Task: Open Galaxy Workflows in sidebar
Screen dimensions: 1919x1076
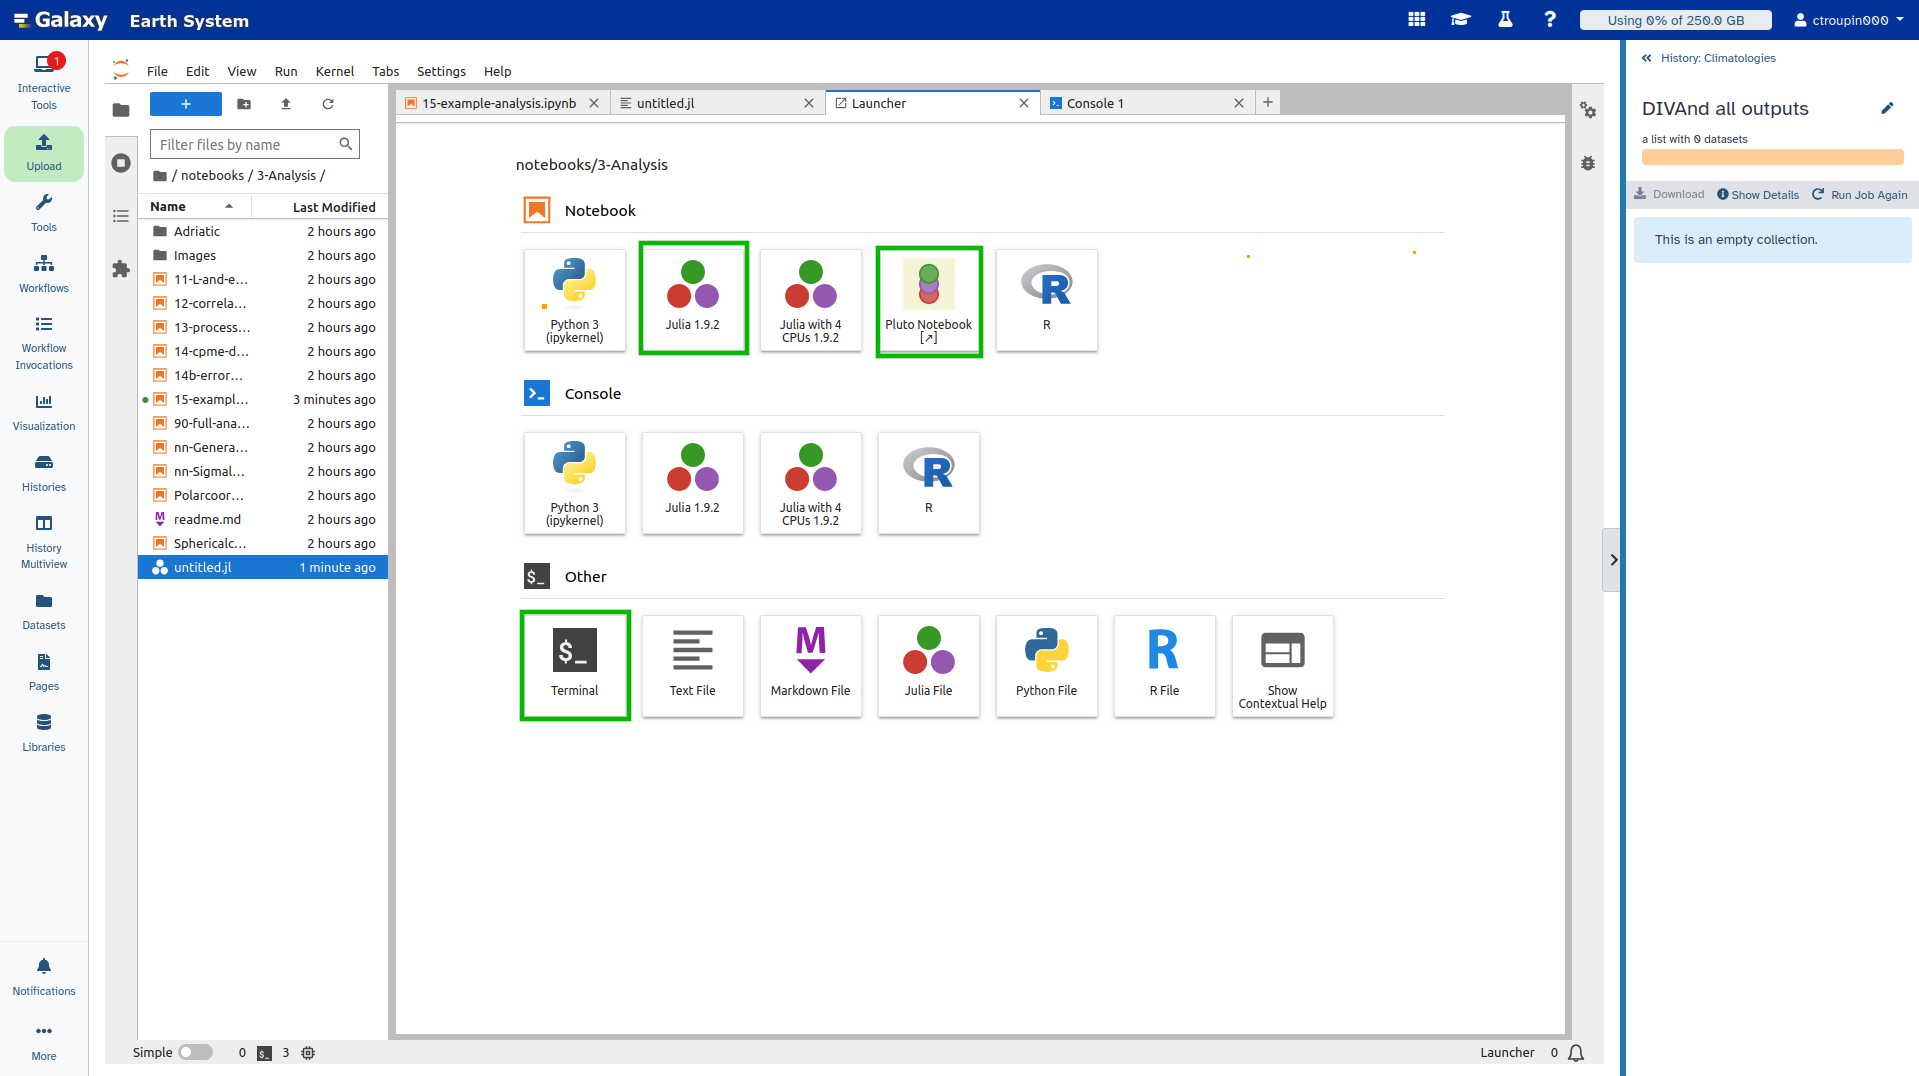Action: [44, 273]
